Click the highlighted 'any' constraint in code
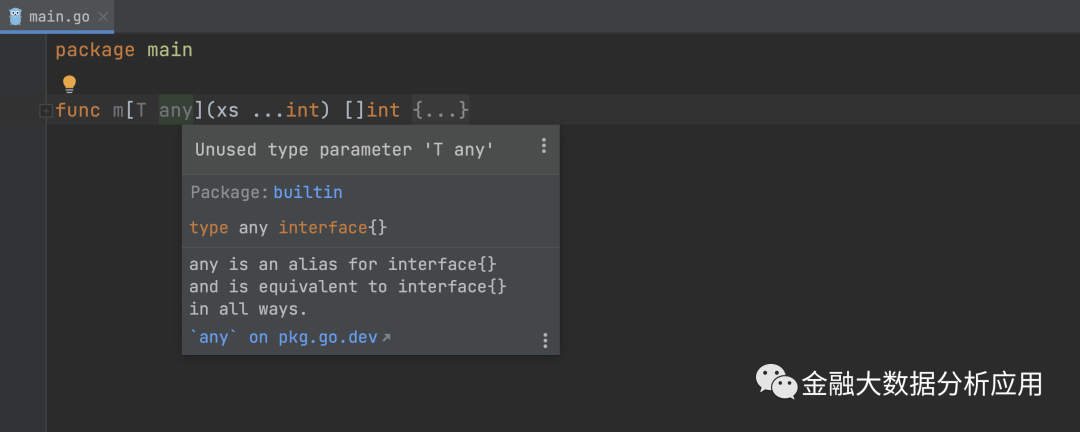Image resolution: width=1080 pixels, height=432 pixels. click(175, 110)
